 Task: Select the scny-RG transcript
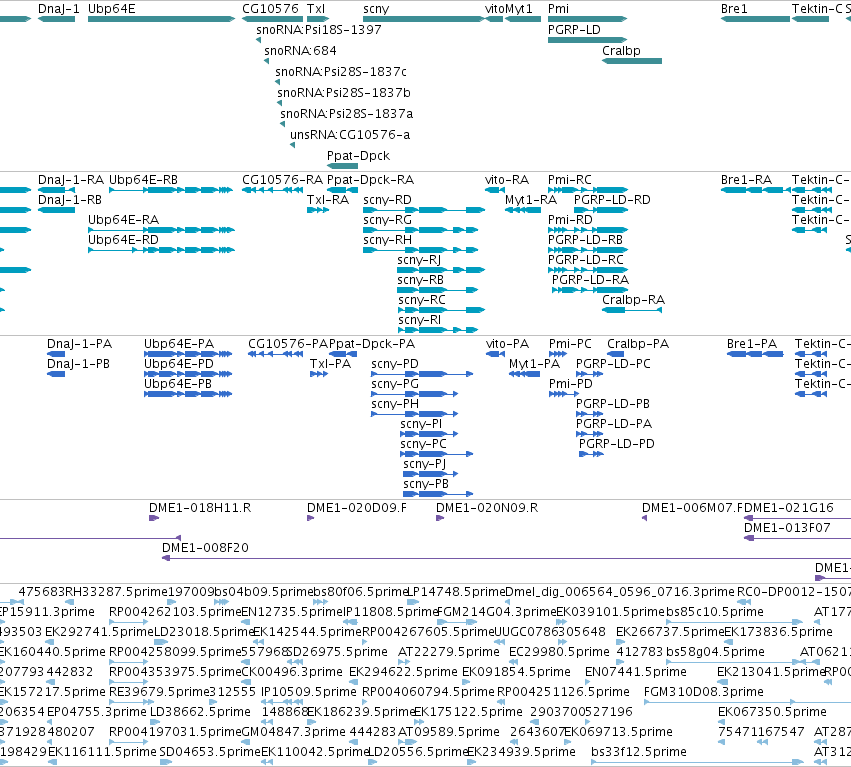click(421, 230)
